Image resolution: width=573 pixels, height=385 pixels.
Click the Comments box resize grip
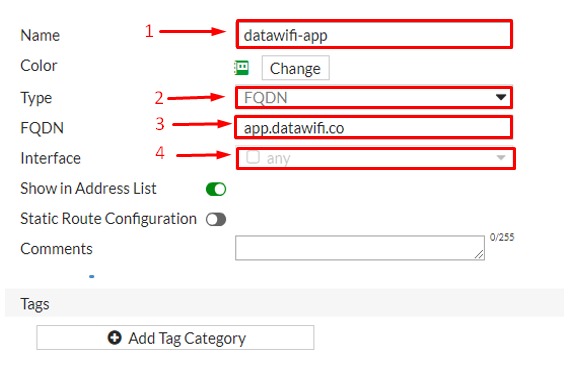[479, 254]
